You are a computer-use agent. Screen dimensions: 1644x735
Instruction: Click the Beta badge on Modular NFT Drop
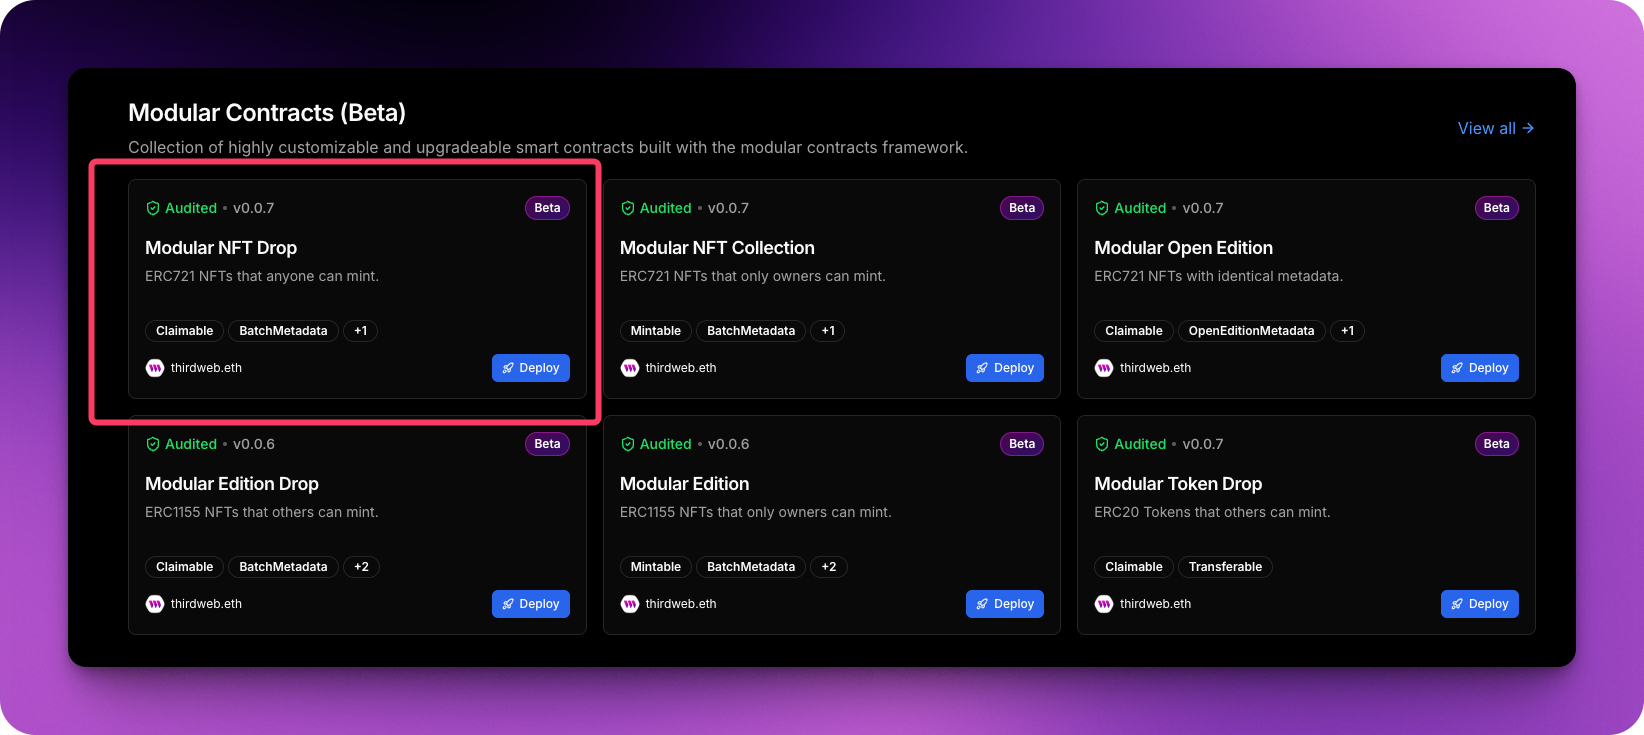coord(547,208)
